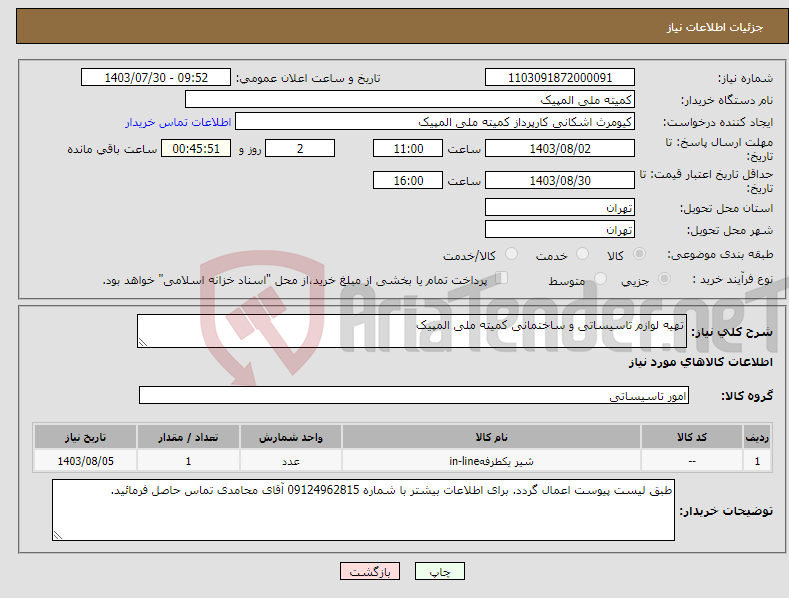Click the تعداد / مقدار column header

click(188, 437)
